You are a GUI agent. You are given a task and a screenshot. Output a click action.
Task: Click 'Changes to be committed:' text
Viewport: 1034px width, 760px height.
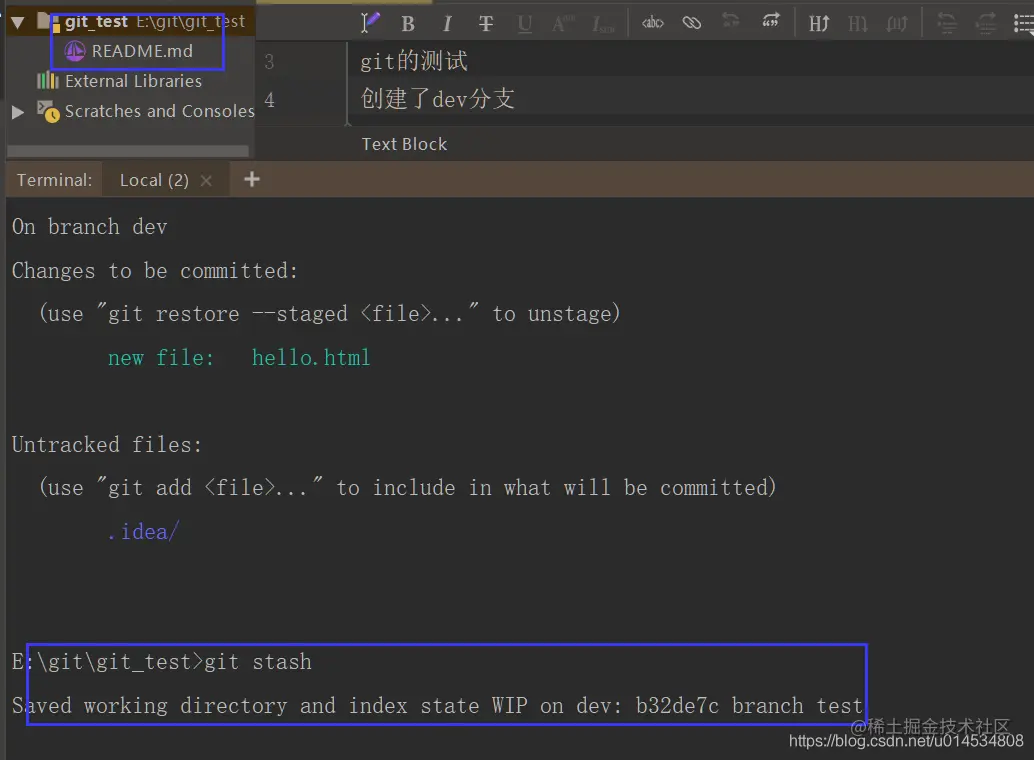point(155,270)
